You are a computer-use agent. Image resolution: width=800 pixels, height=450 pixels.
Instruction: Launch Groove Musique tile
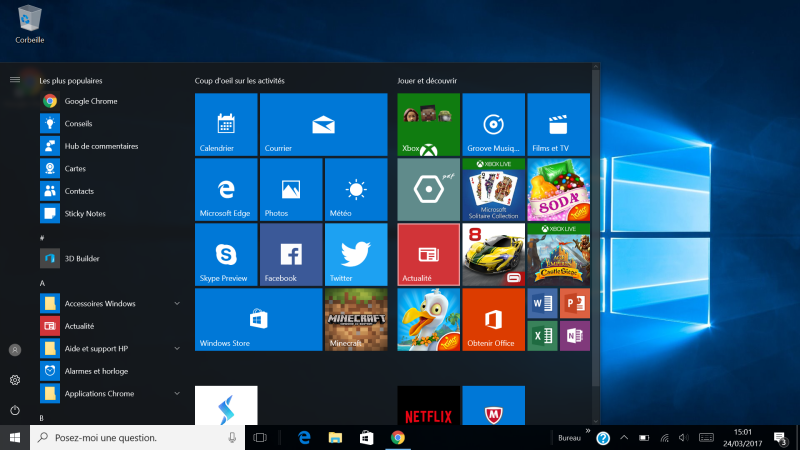(492, 125)
